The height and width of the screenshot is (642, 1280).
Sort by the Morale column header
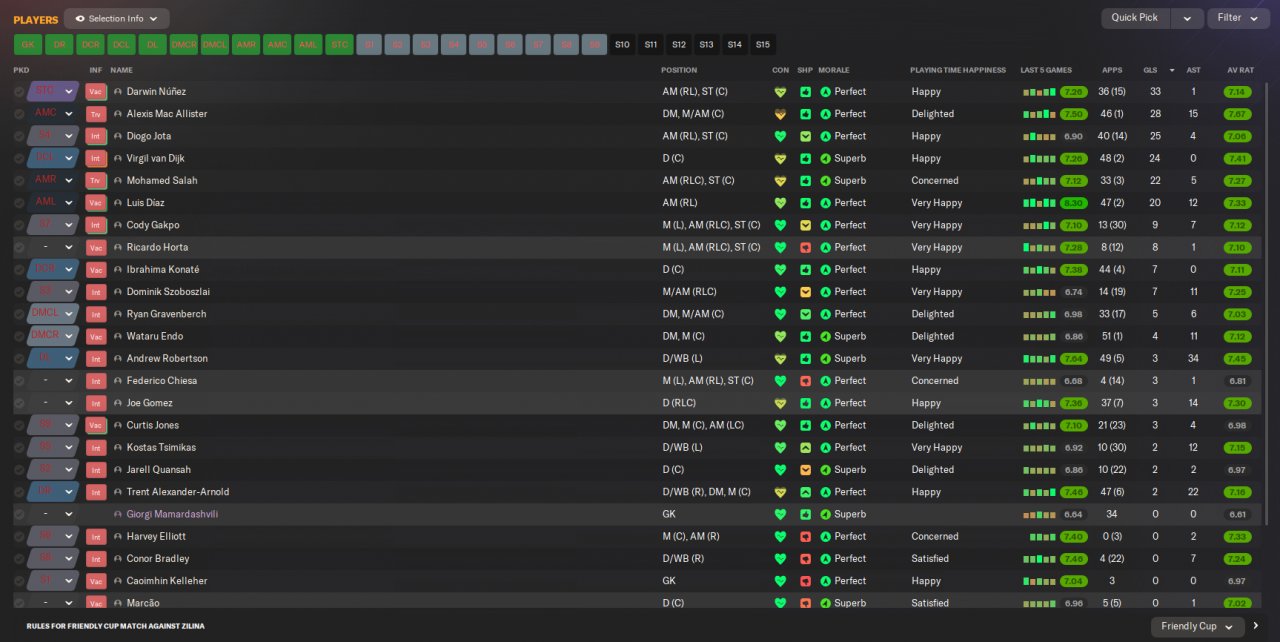pos(833,70)
